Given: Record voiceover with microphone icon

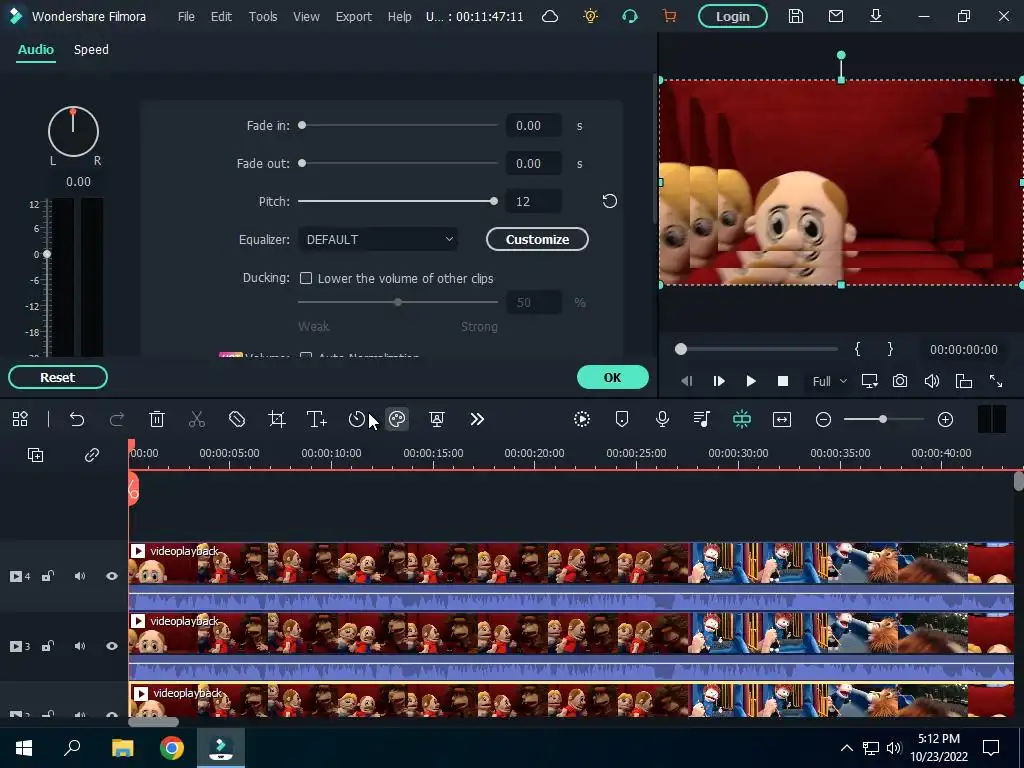Looking at the screenshot, I should click(x=662, y=419).
